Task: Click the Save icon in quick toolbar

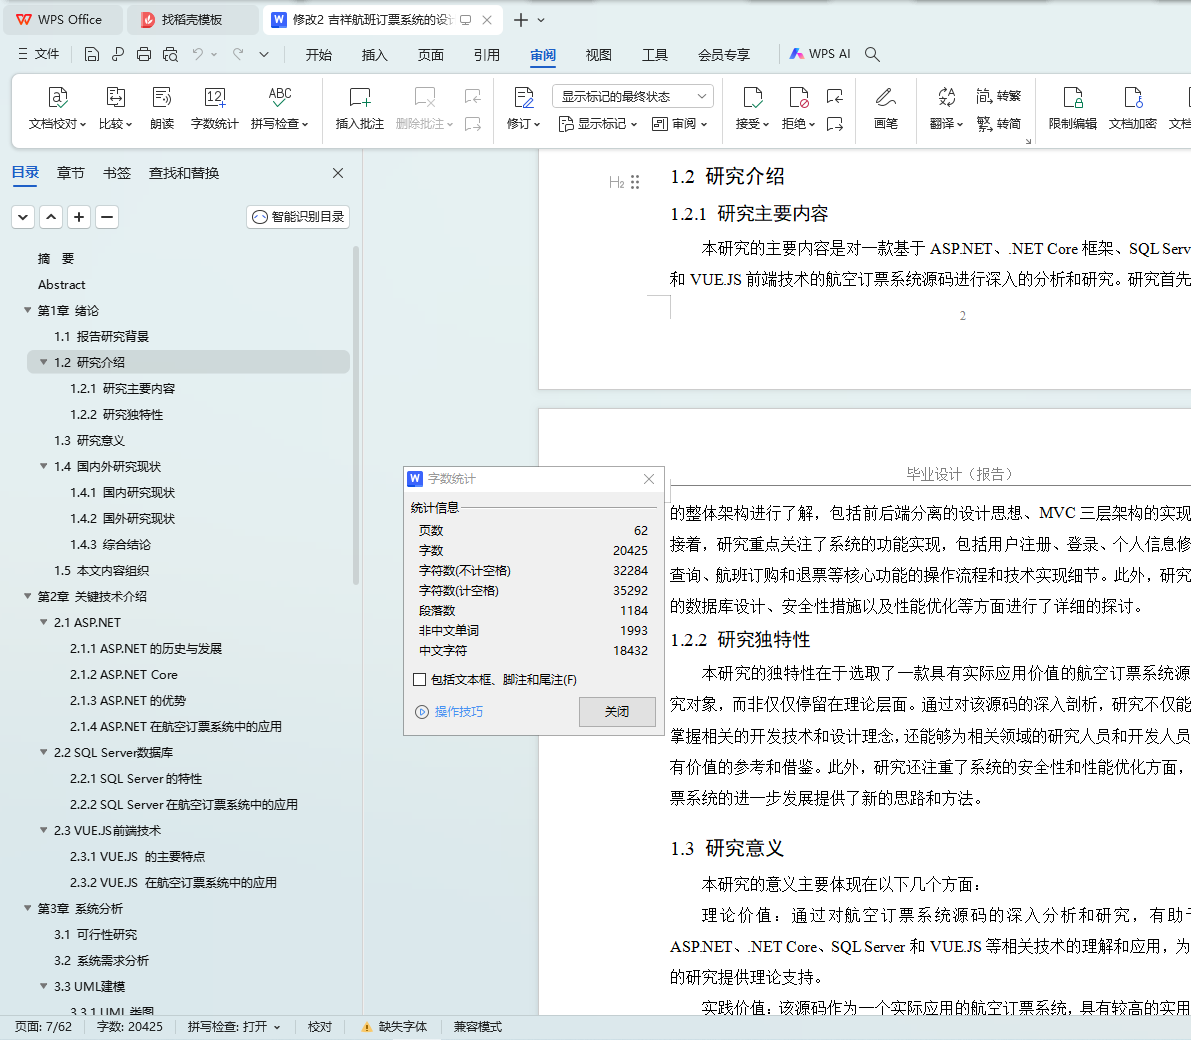Action: click(92, 54)
